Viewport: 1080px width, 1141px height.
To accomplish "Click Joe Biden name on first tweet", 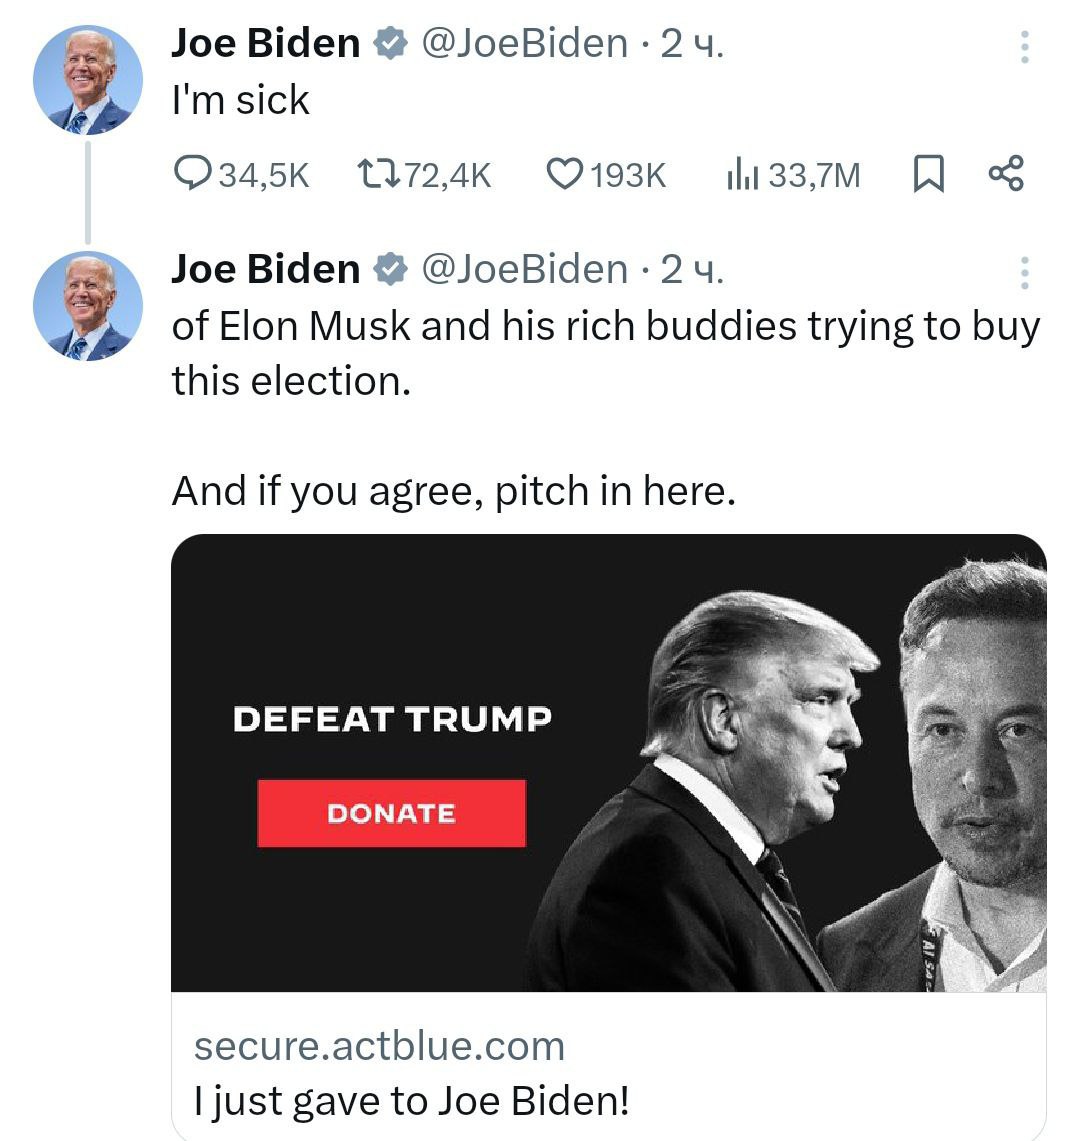I will [265, 44].
